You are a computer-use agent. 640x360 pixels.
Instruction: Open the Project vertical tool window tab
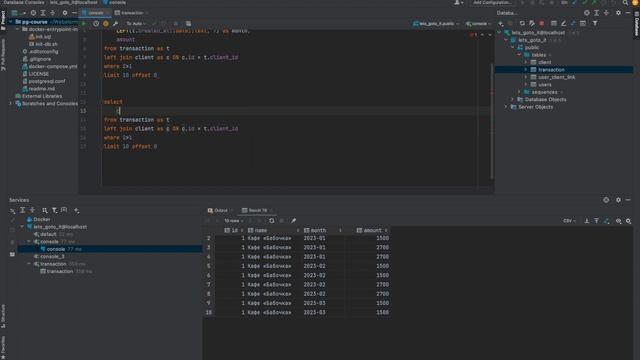tap(3, 20)
